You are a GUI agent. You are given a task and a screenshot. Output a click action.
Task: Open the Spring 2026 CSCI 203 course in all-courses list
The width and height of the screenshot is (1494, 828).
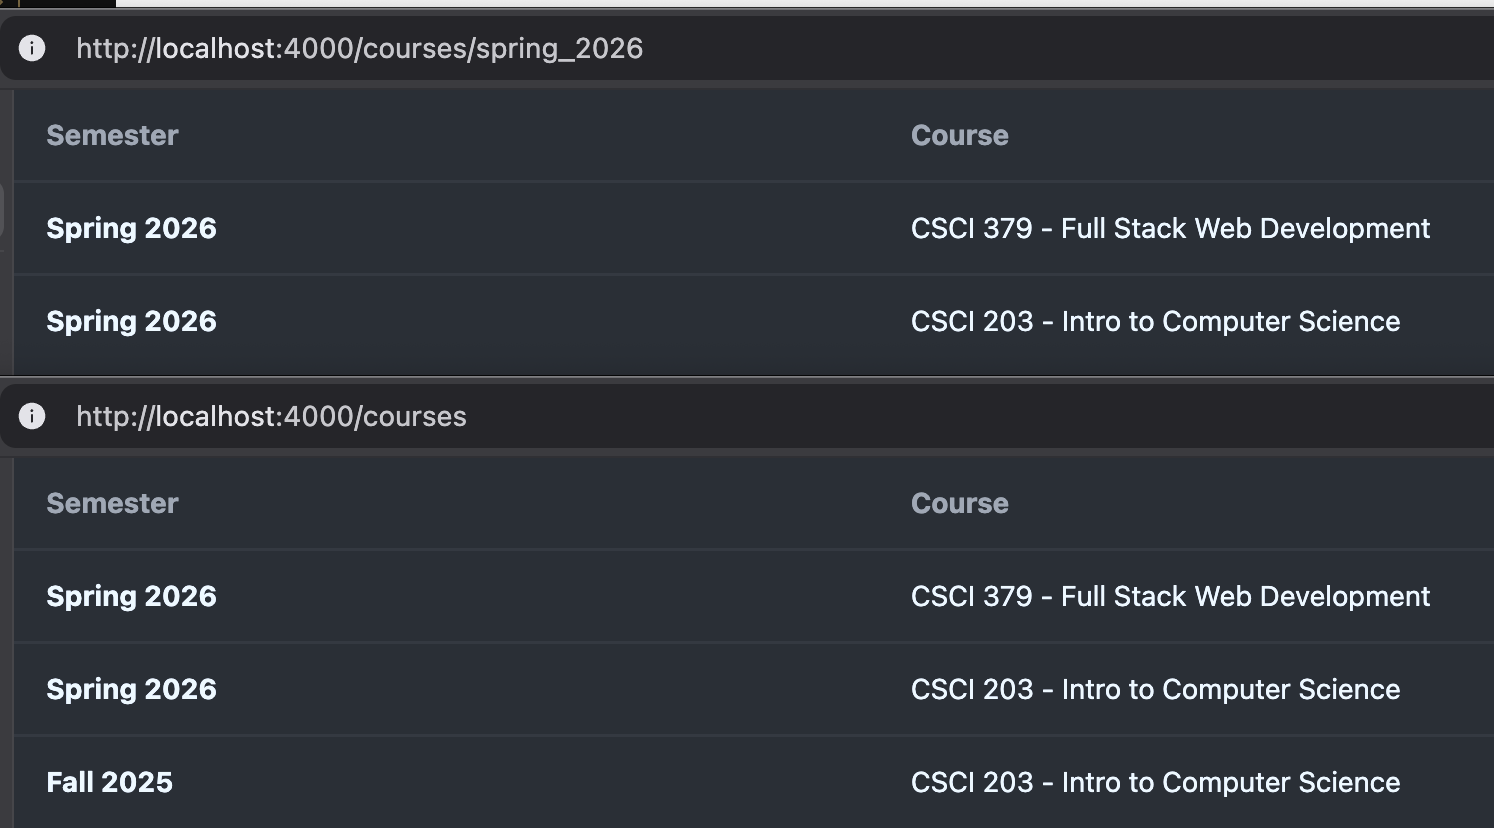click(x=1155, y=689)
